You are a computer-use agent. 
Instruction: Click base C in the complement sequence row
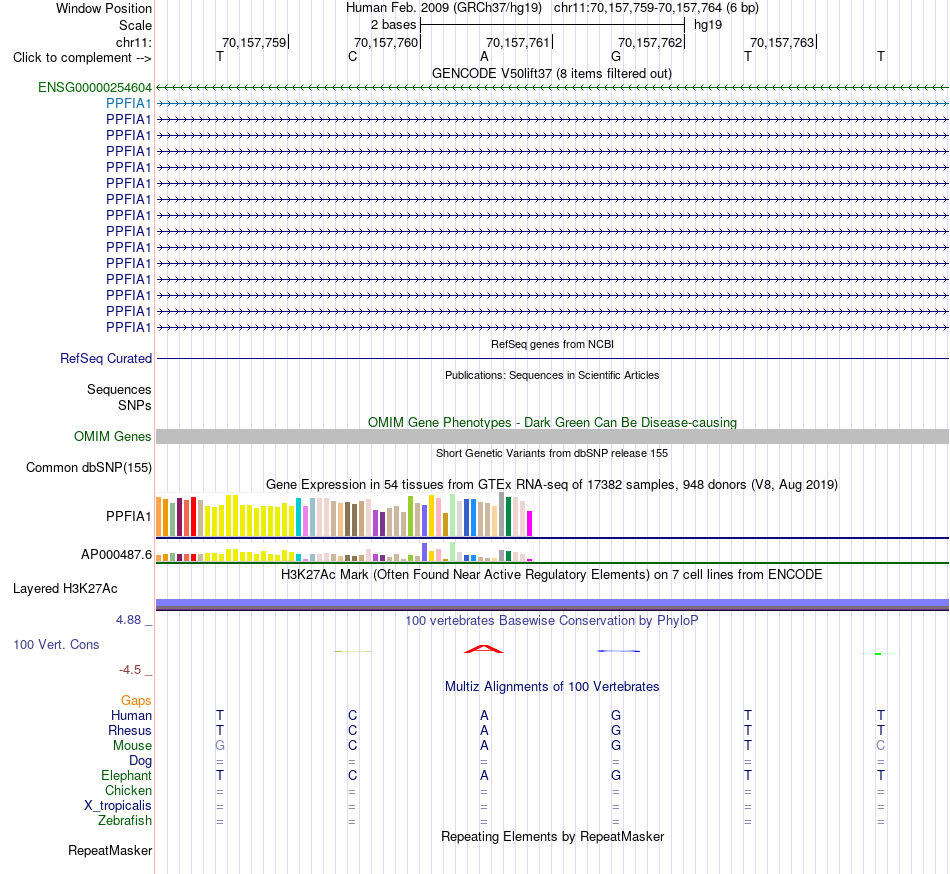[353, 57]
